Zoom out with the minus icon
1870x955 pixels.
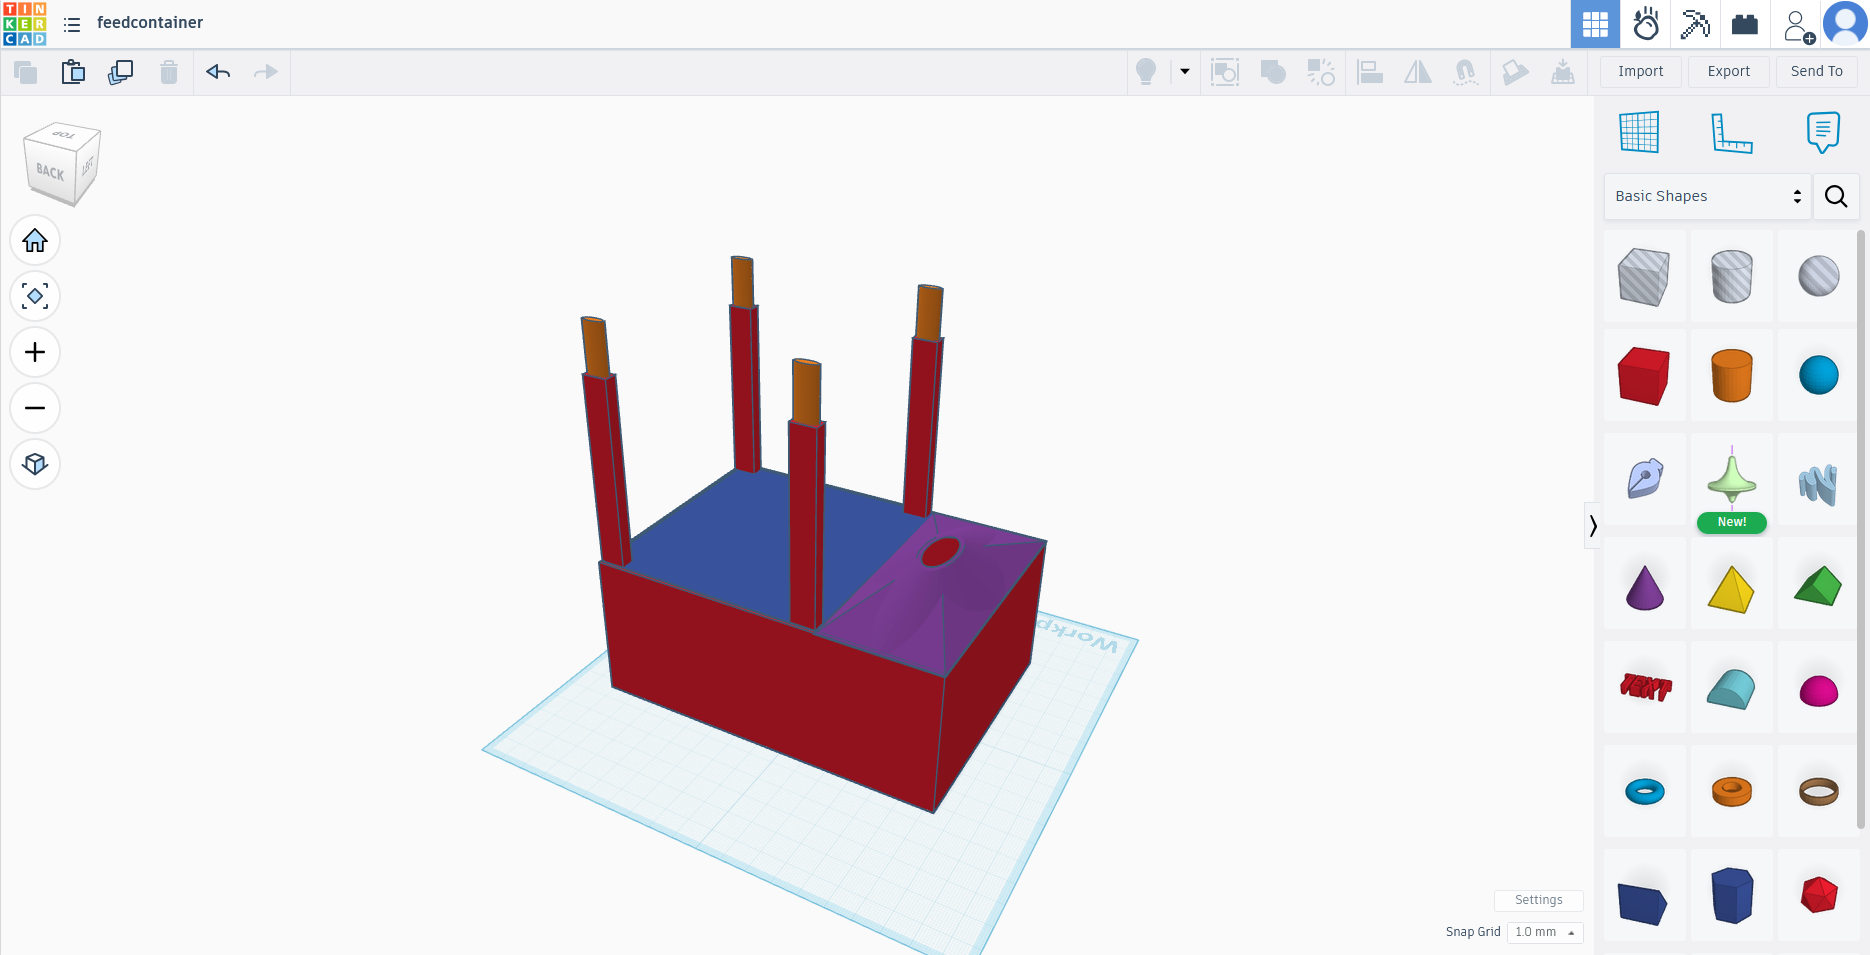pyautogui.click(x=35, y=409)
